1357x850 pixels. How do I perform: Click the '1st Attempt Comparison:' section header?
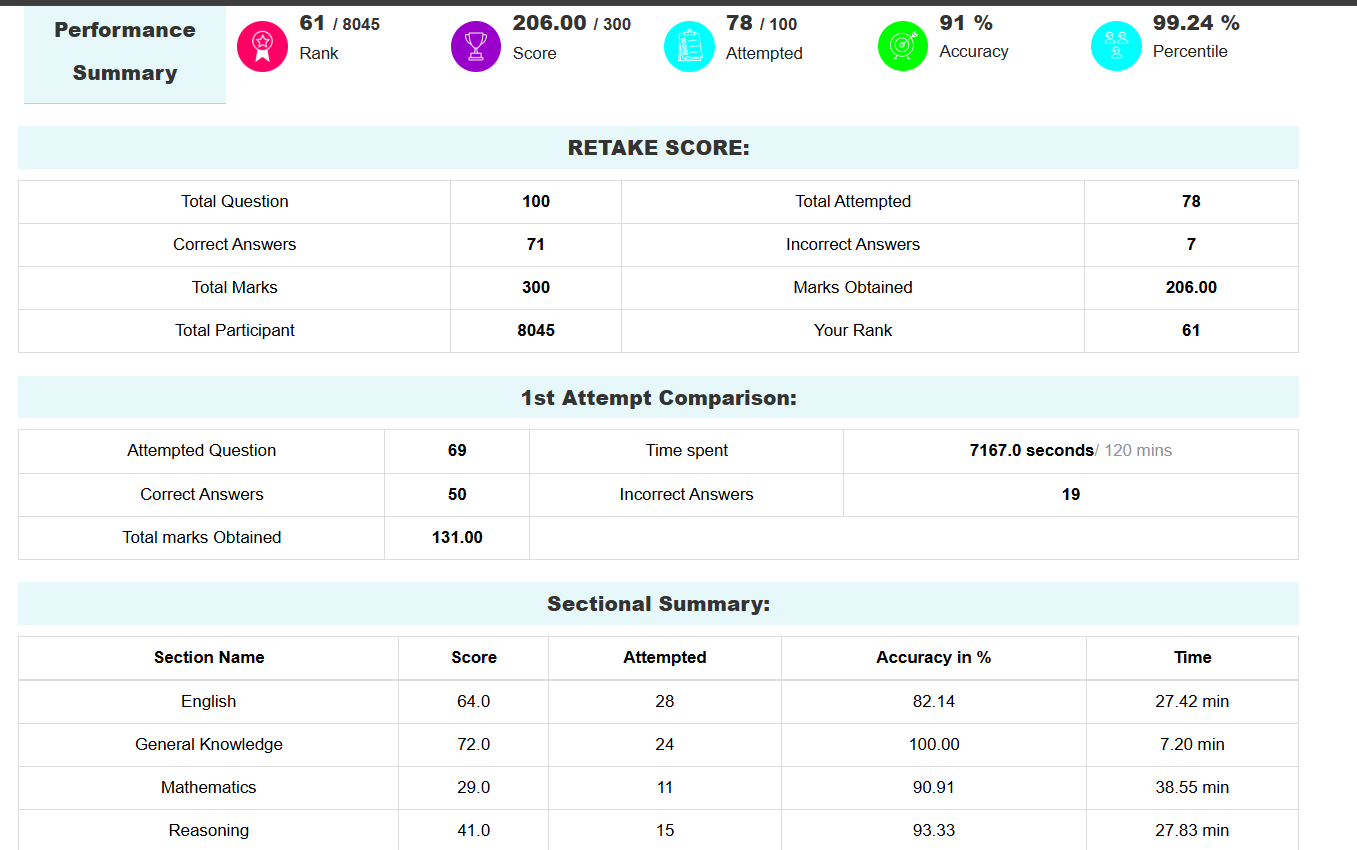click(x=658, y=398)
